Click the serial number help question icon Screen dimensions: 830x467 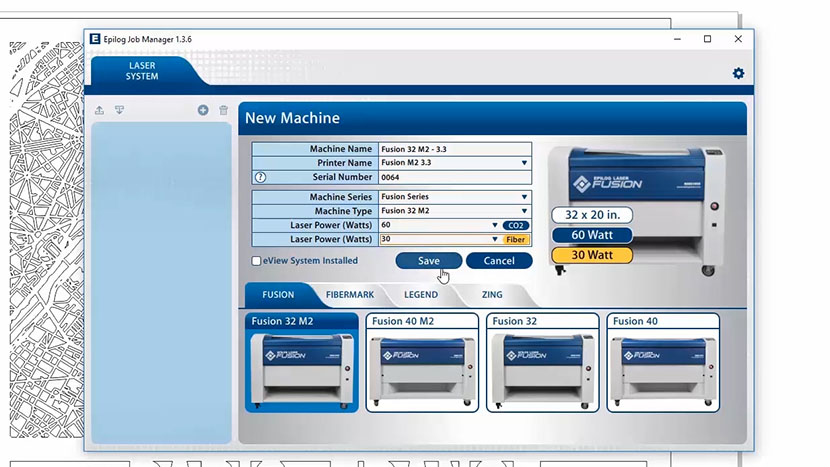coord(260,177)
